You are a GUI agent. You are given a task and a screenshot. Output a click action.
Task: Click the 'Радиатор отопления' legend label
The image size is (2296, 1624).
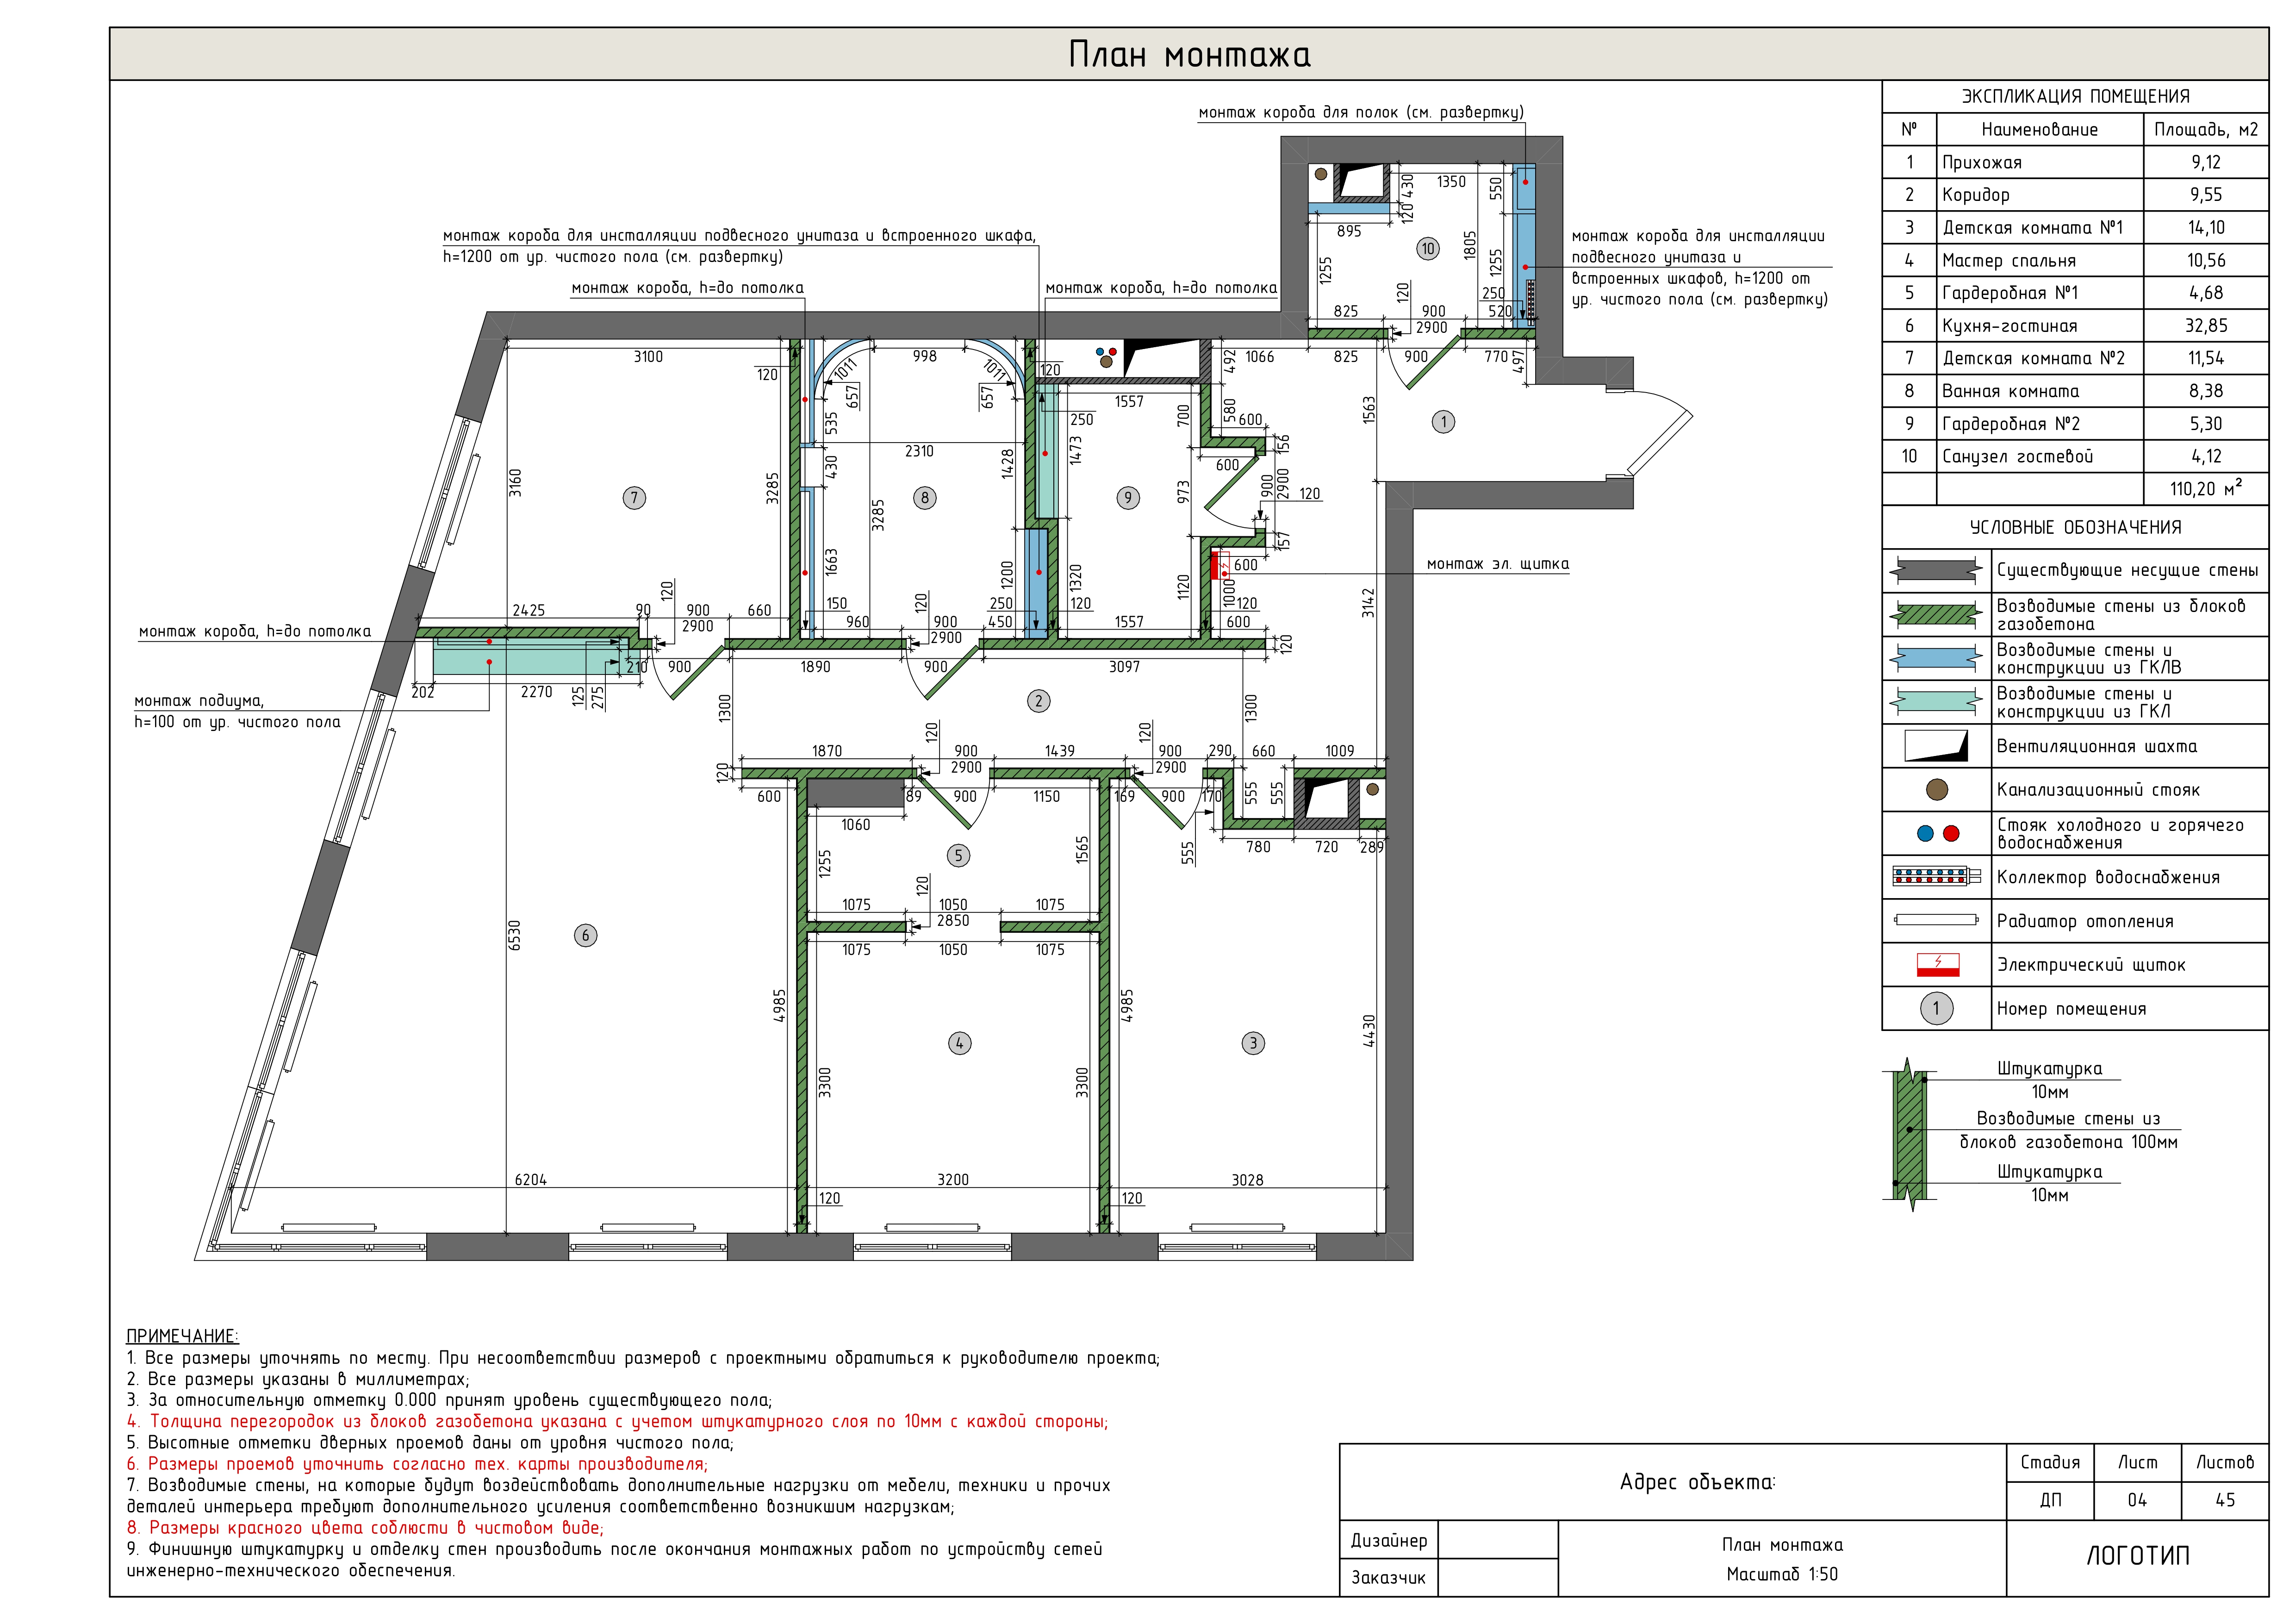[x=2085, y=921]
